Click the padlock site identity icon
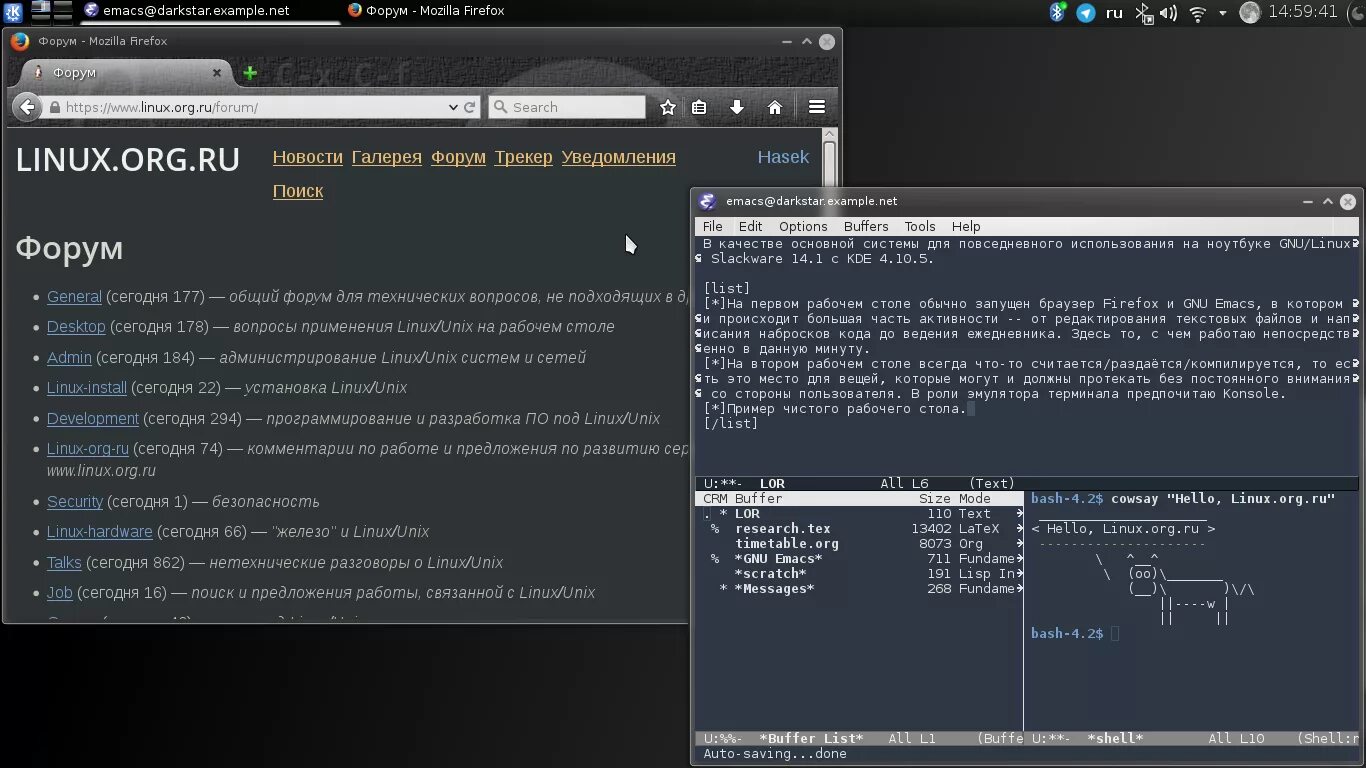The width and height of the screenshot is (1366, 768). (x=54, y=107)
